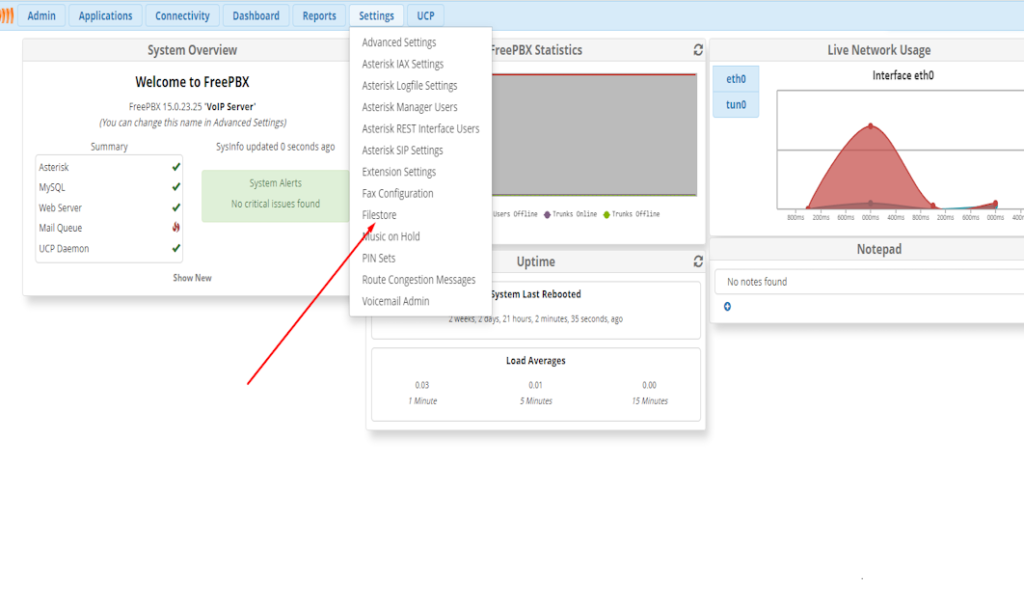Add a new note with plus icon
This screenshot has width=1024, height=604.
[727, 306]
